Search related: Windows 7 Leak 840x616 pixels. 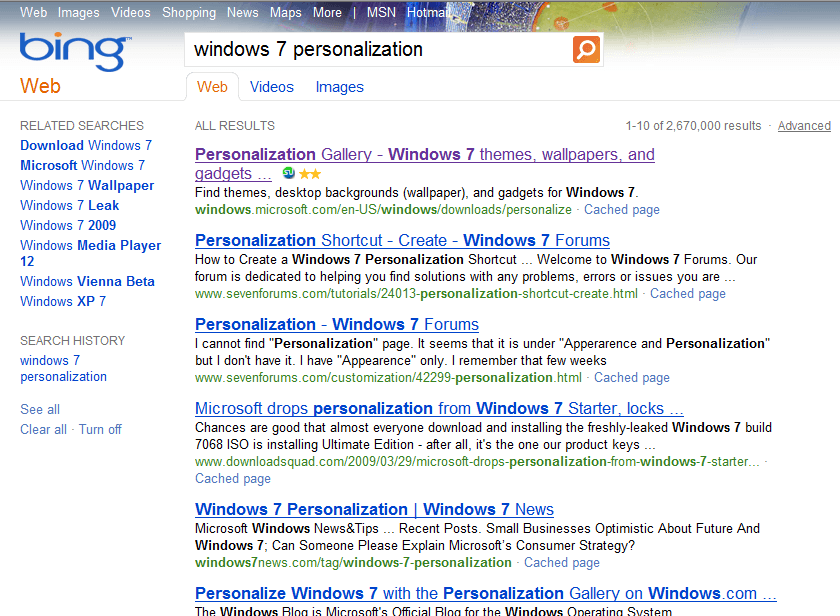point(70,205)
